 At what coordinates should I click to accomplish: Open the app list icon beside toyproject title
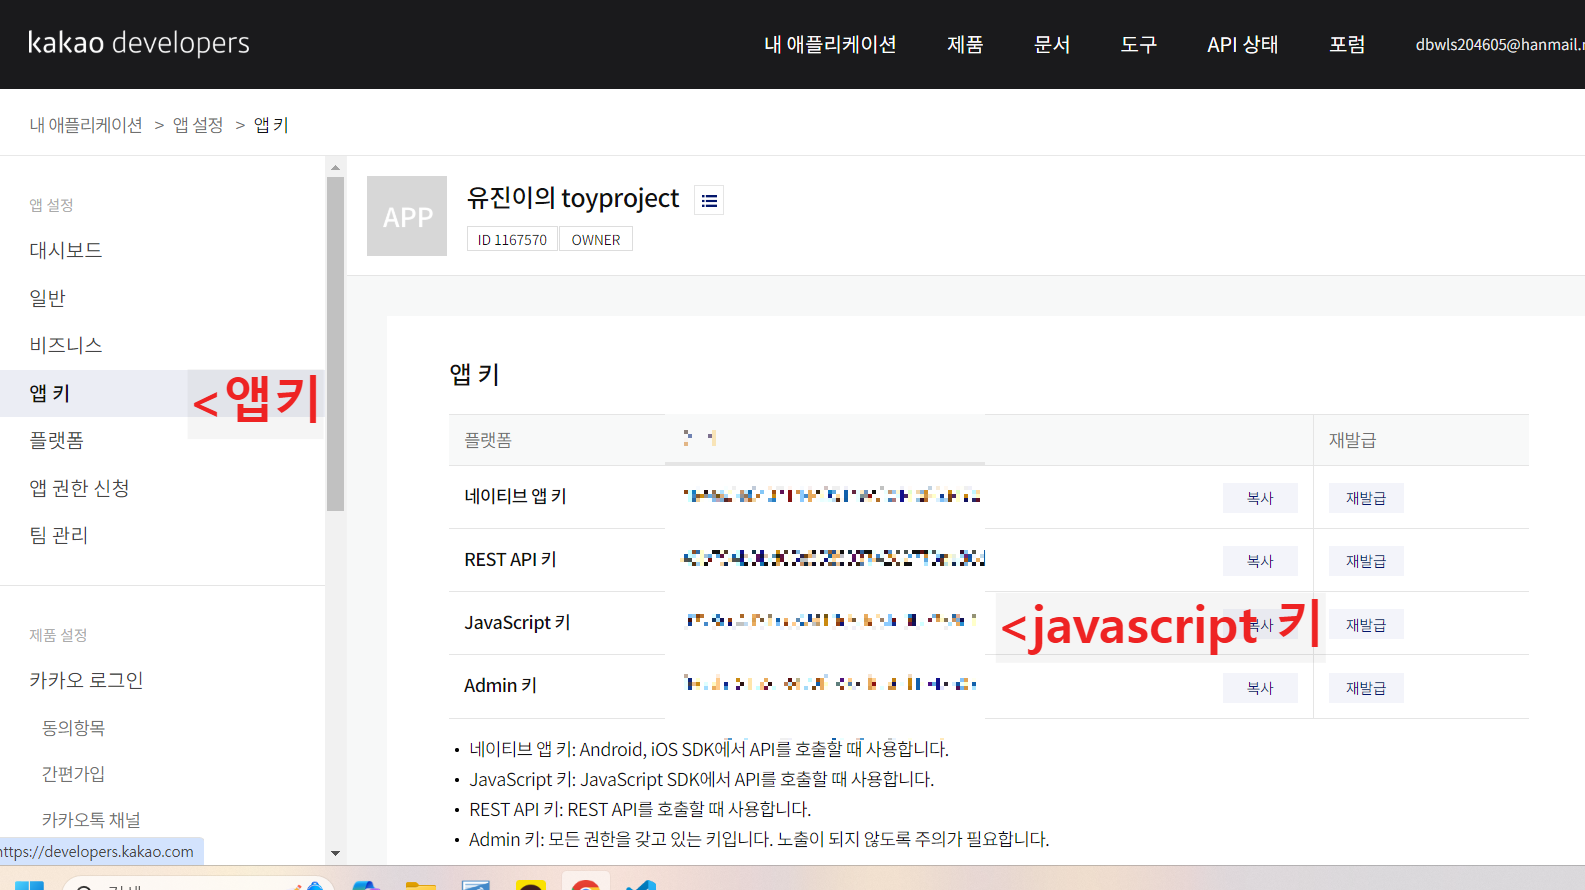tap(709, 201)
